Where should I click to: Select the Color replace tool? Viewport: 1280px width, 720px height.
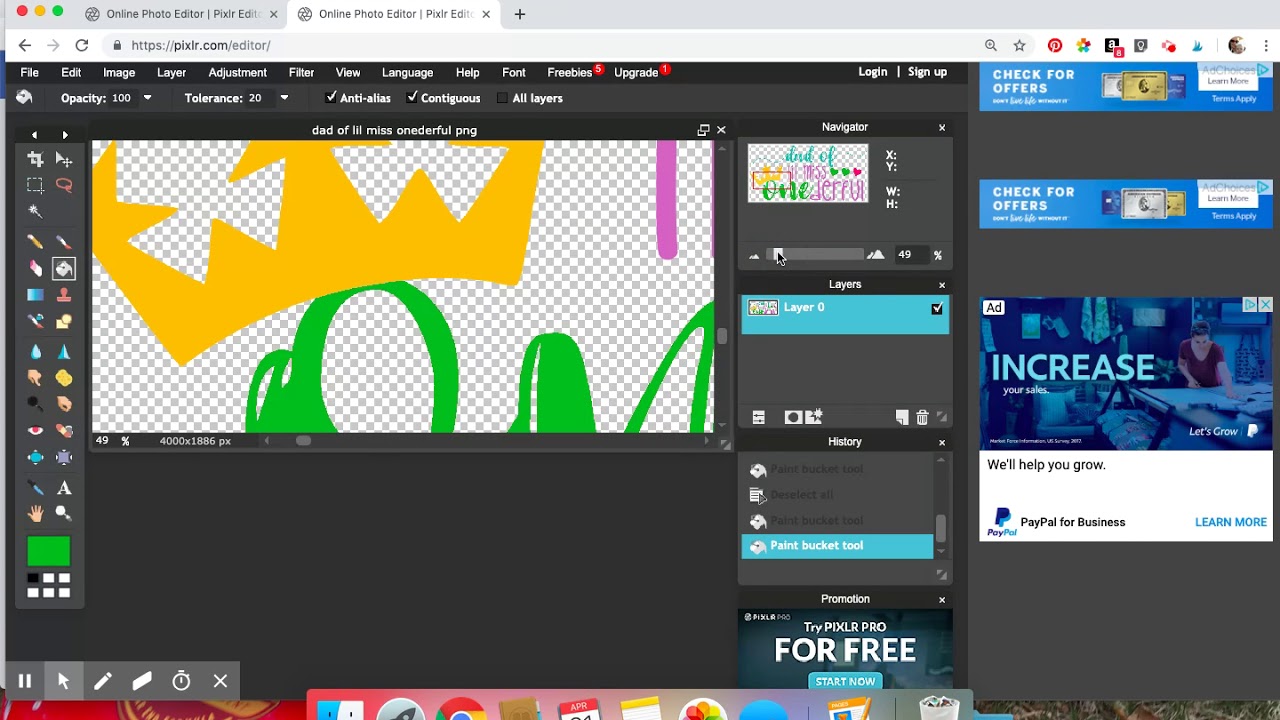pos(35,321)
